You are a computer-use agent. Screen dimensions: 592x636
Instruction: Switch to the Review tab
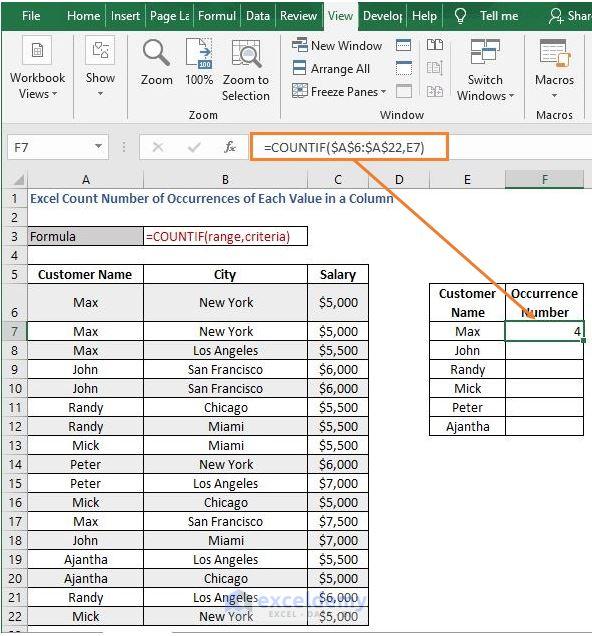[298, 16]
